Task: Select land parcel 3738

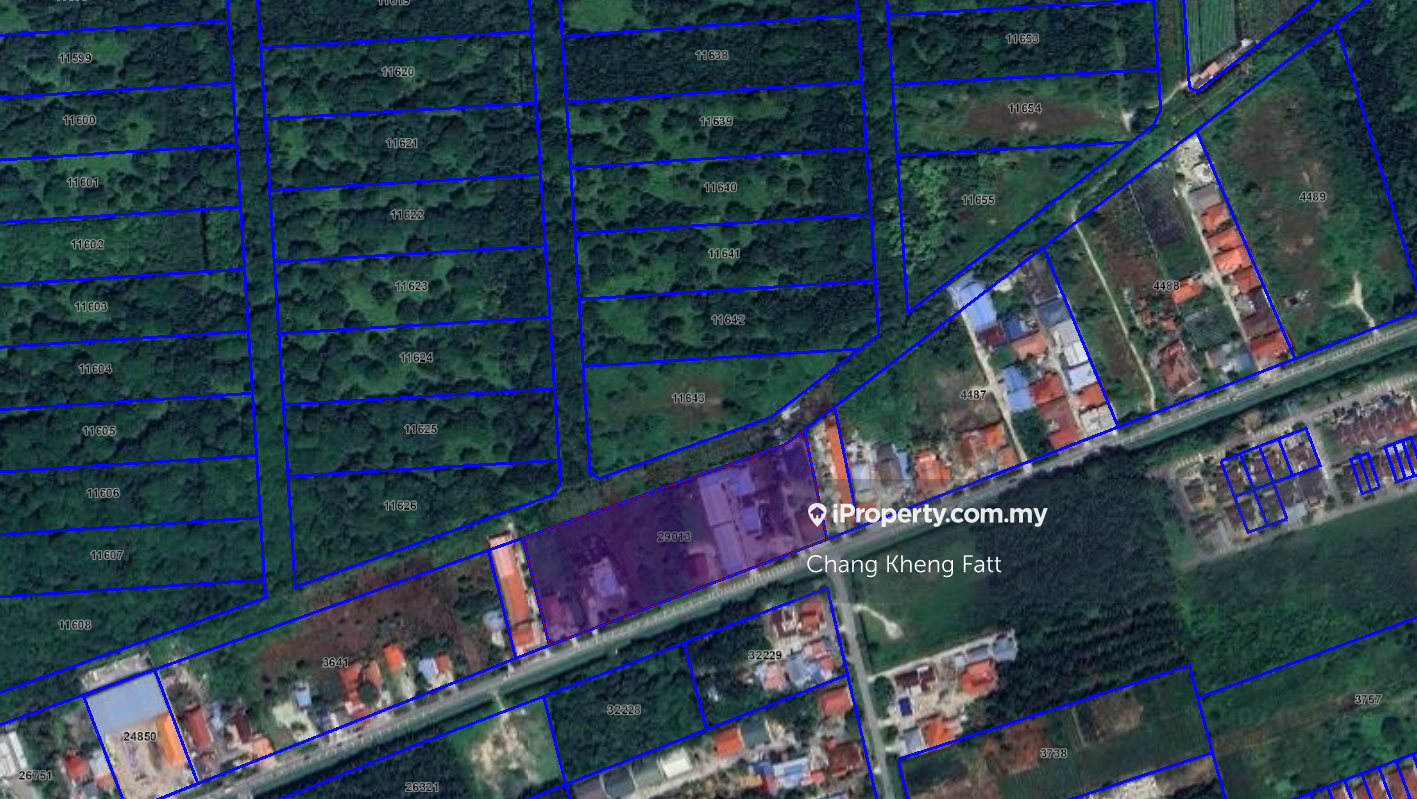Action: pyautogui.click(x=1054, y=752)
